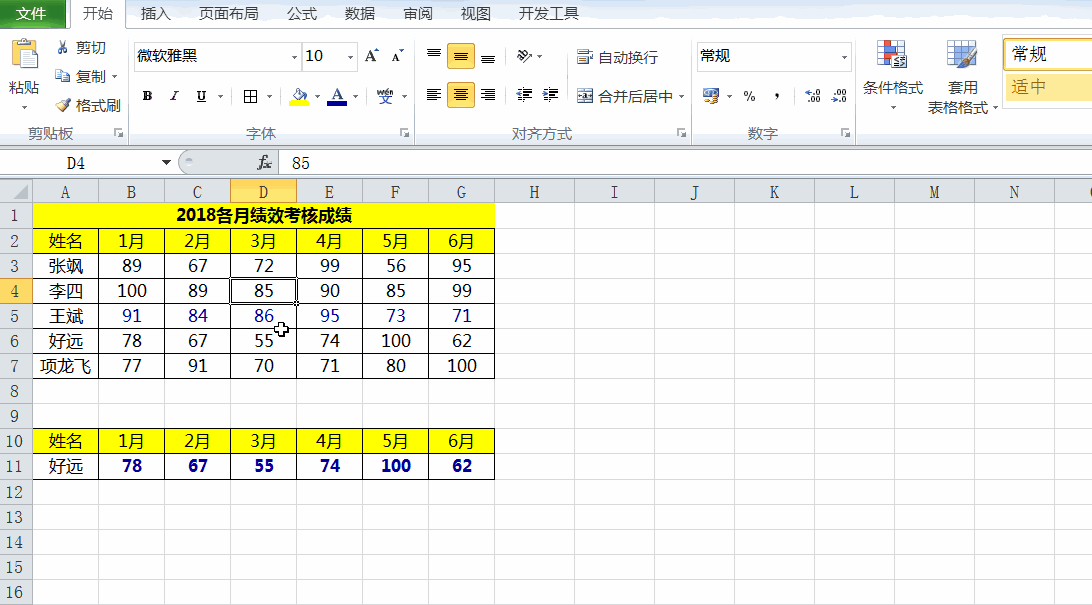Open the Number dialog launcher (数字)

845,133
